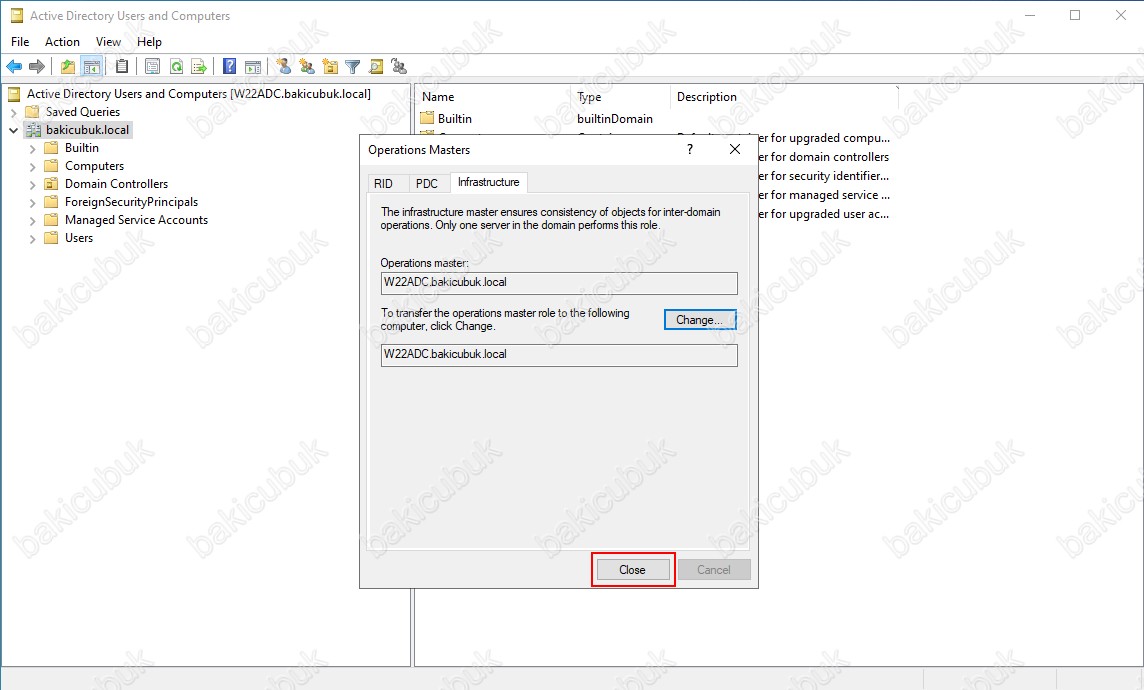The image size is (1144, 690).
Task: Sort the list by the Name column header
Action: (x=492, y=97)
